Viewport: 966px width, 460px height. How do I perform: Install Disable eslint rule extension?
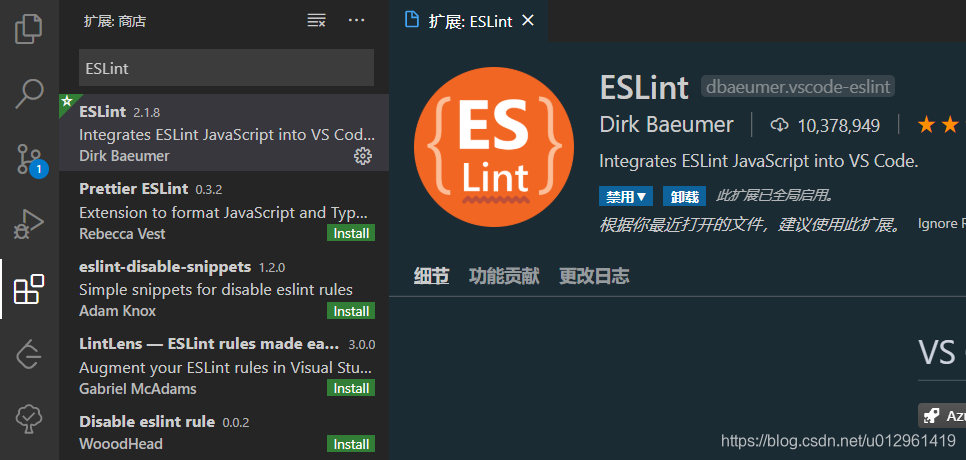click(351, 444)
